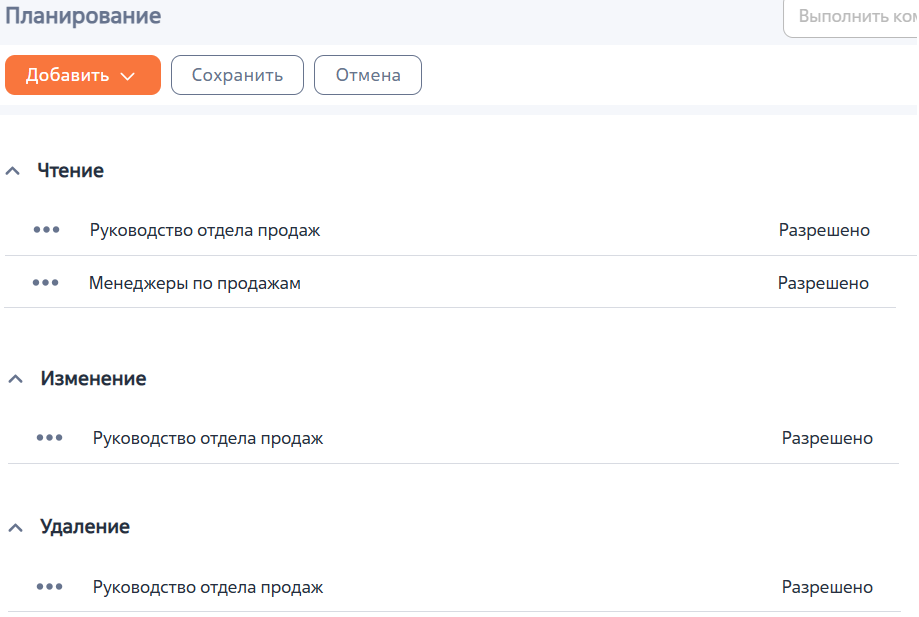Click the Планирование page title
The image size is (919, 617).
85,16
